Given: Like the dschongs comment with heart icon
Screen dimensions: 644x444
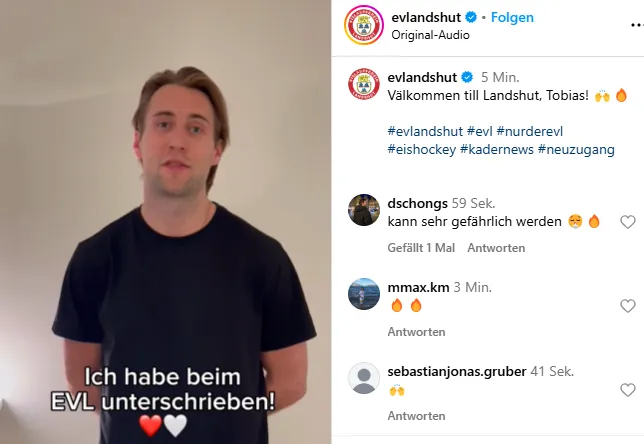Looking at the screenshot, I should [628, 222].
